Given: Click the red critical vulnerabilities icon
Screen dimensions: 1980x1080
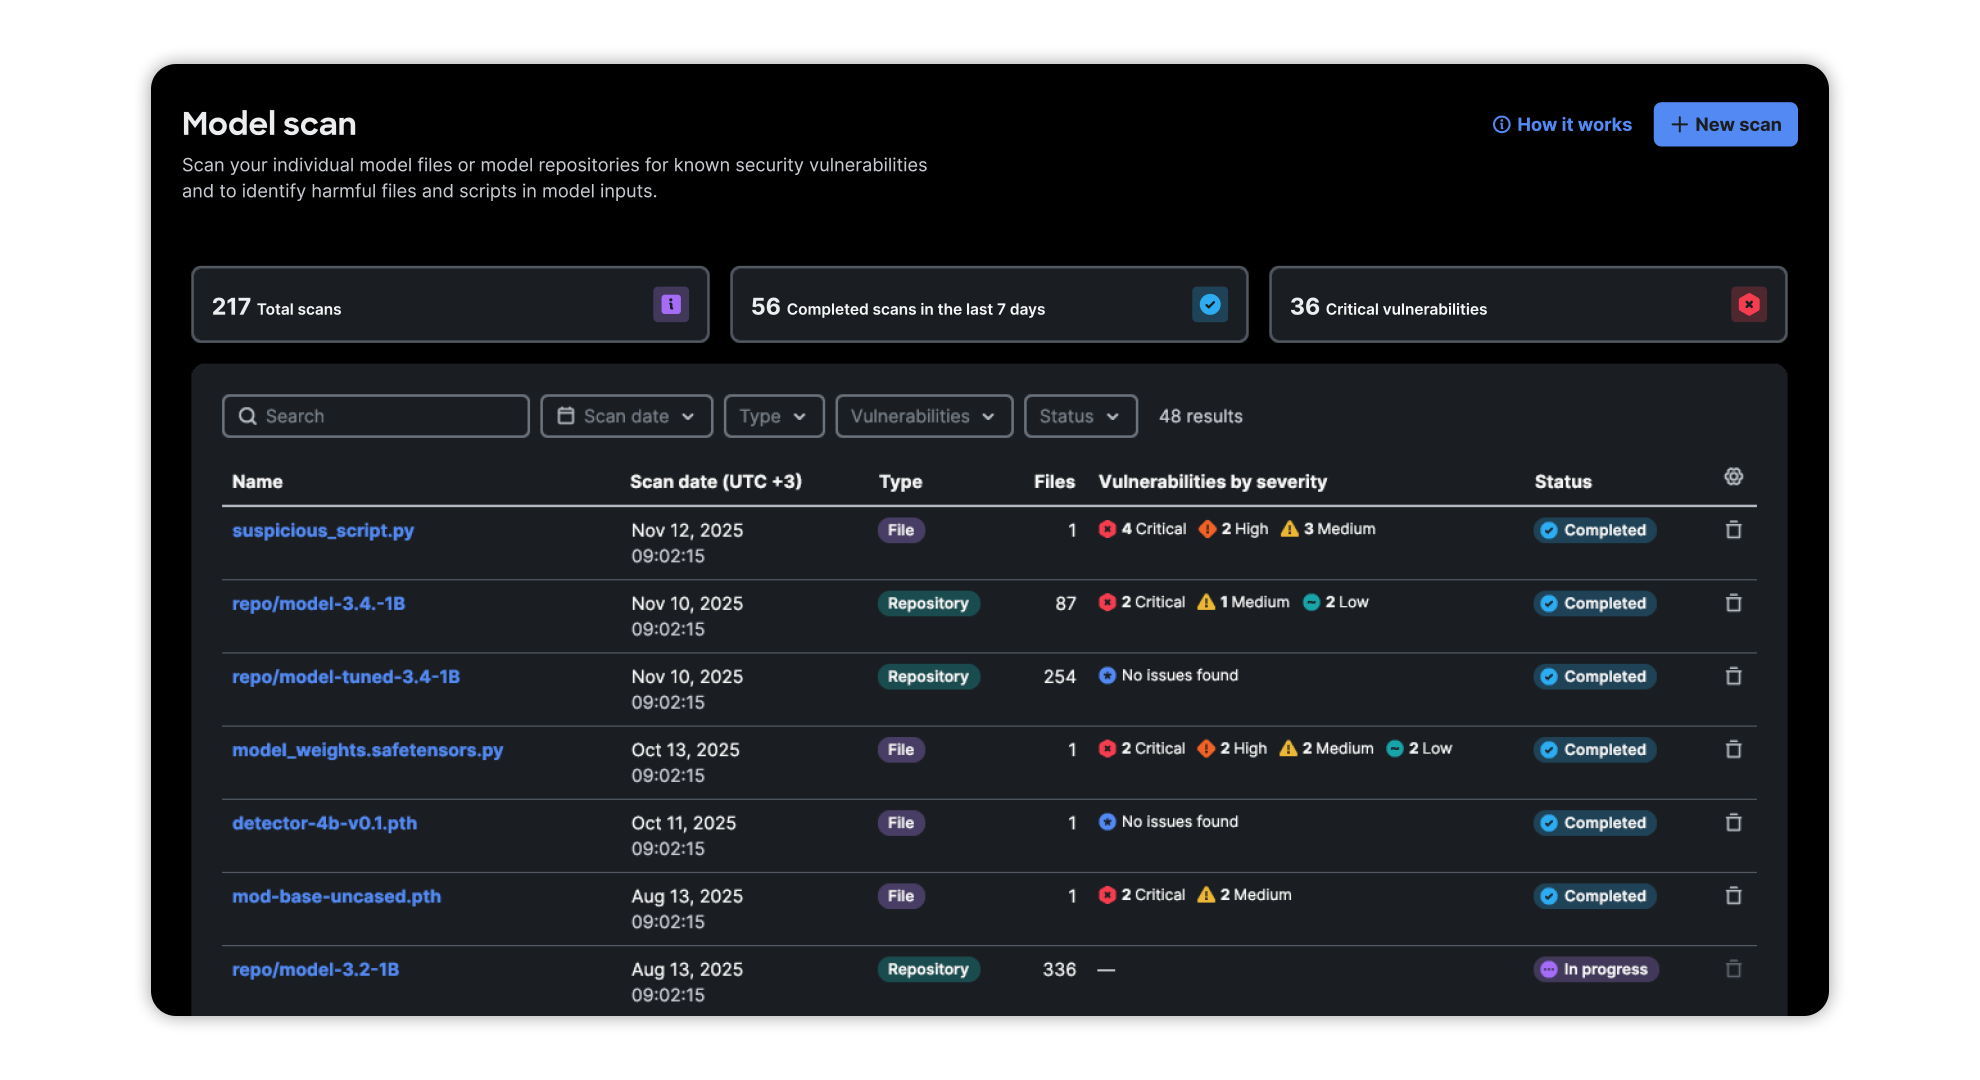Looking at the screenshot, I should pos(1748,304).
